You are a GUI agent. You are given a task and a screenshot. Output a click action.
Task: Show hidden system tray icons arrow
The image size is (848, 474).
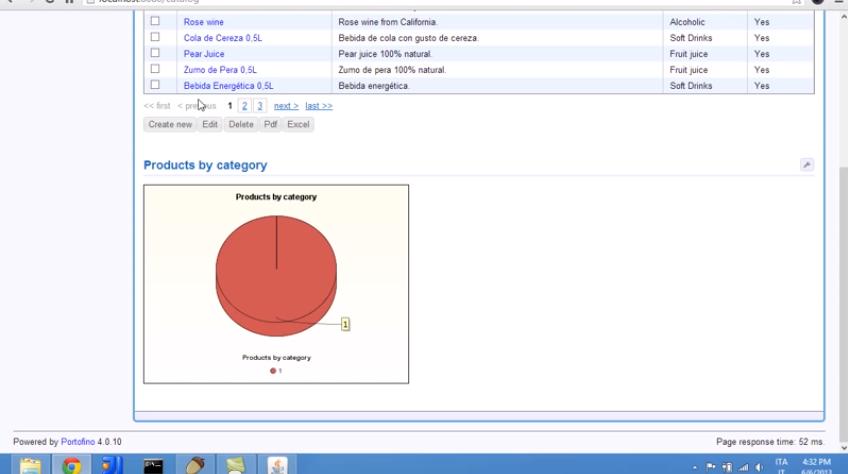[695, 468]
